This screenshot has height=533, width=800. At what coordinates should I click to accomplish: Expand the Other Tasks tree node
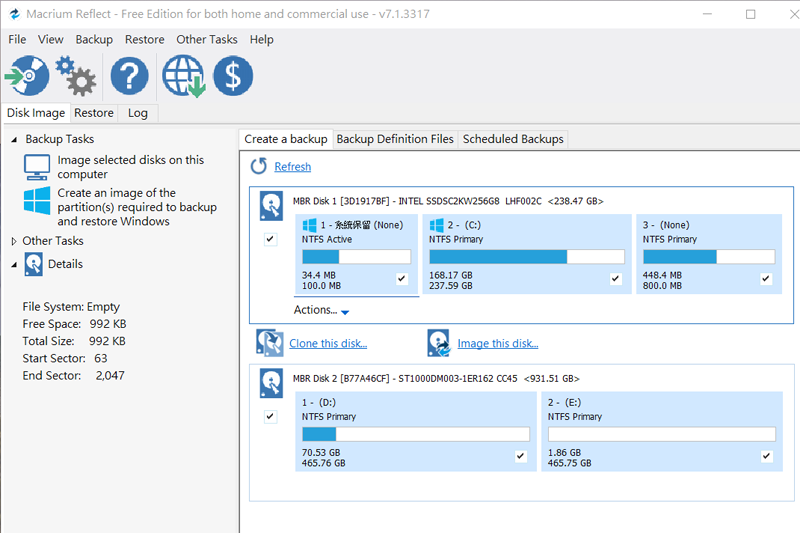(14, 241)
